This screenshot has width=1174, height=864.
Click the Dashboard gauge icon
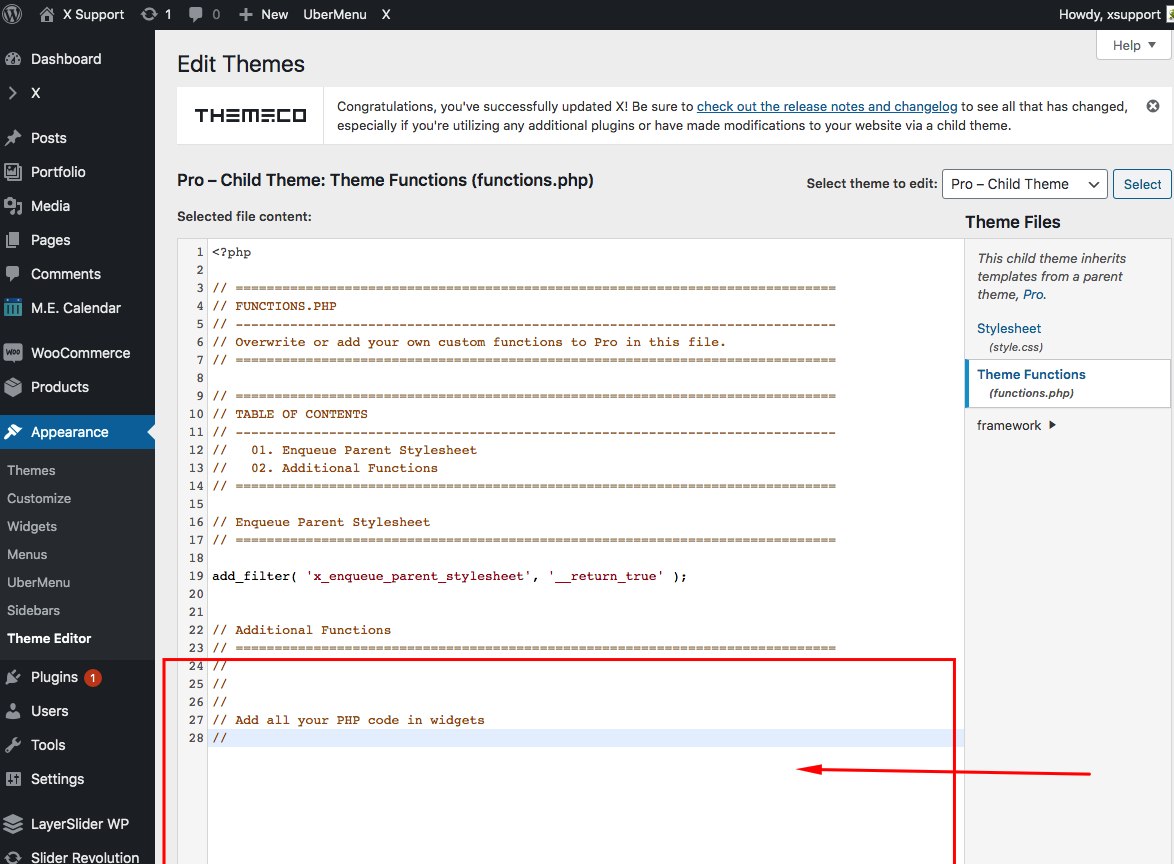[13, 59]
